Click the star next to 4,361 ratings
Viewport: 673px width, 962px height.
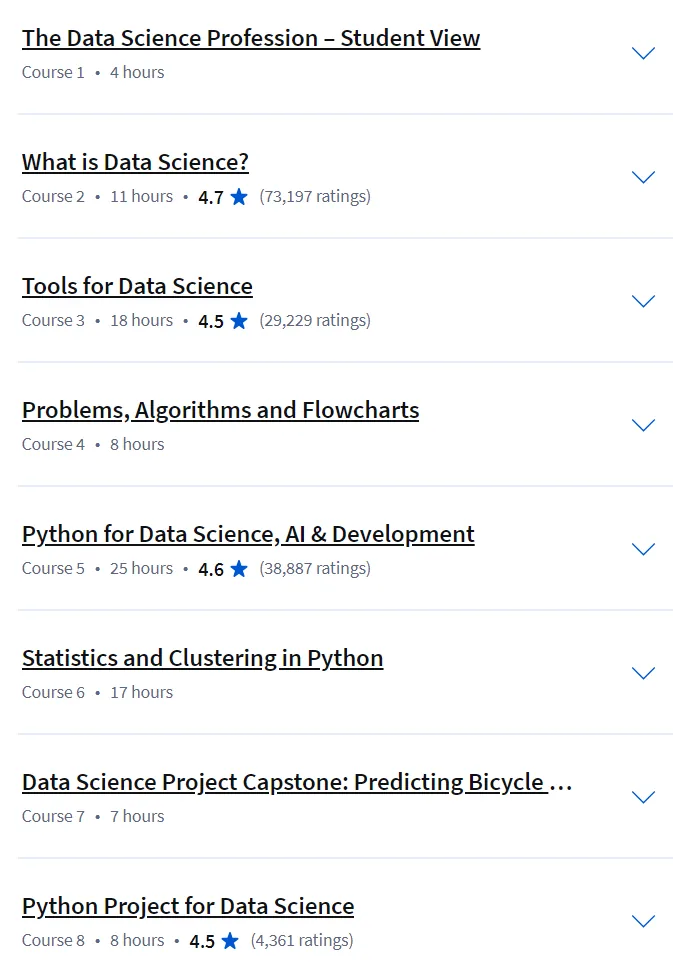tap(230, 941)
